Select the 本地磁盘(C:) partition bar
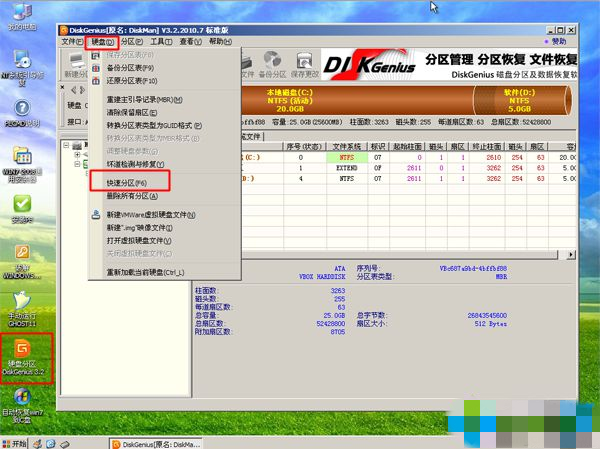This screenshot has width=600, height=449. [x=357, y=101]
